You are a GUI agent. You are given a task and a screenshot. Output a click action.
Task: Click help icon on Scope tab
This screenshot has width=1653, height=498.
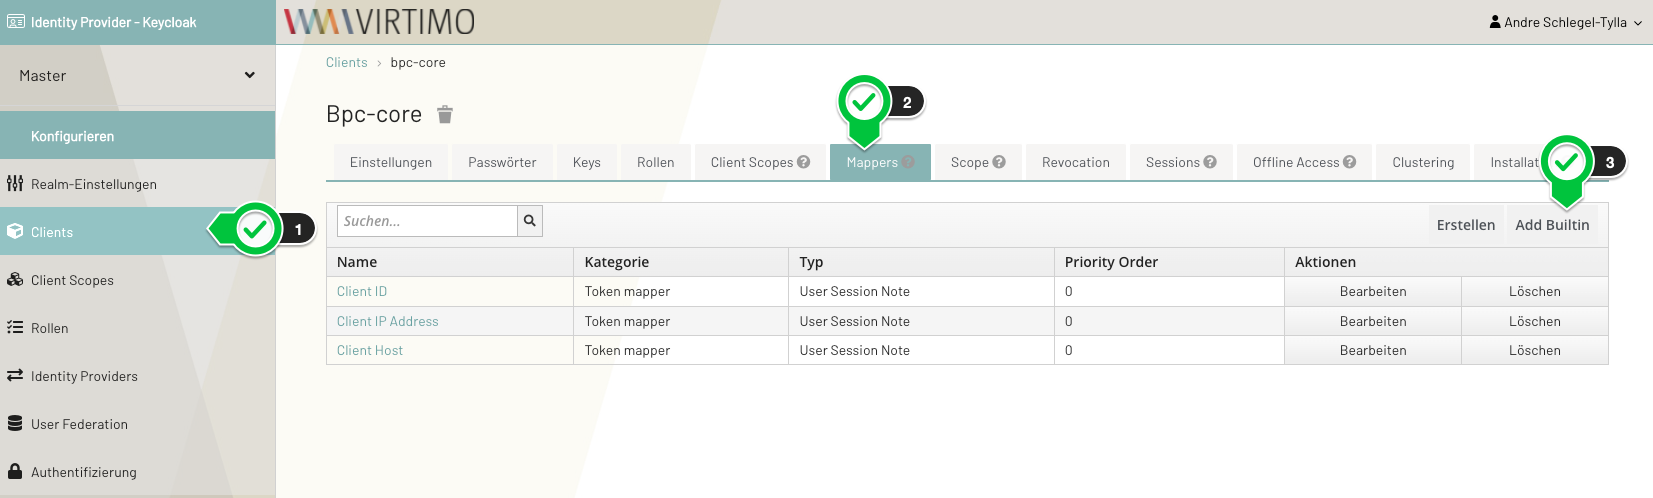click(x=999, y=162)
